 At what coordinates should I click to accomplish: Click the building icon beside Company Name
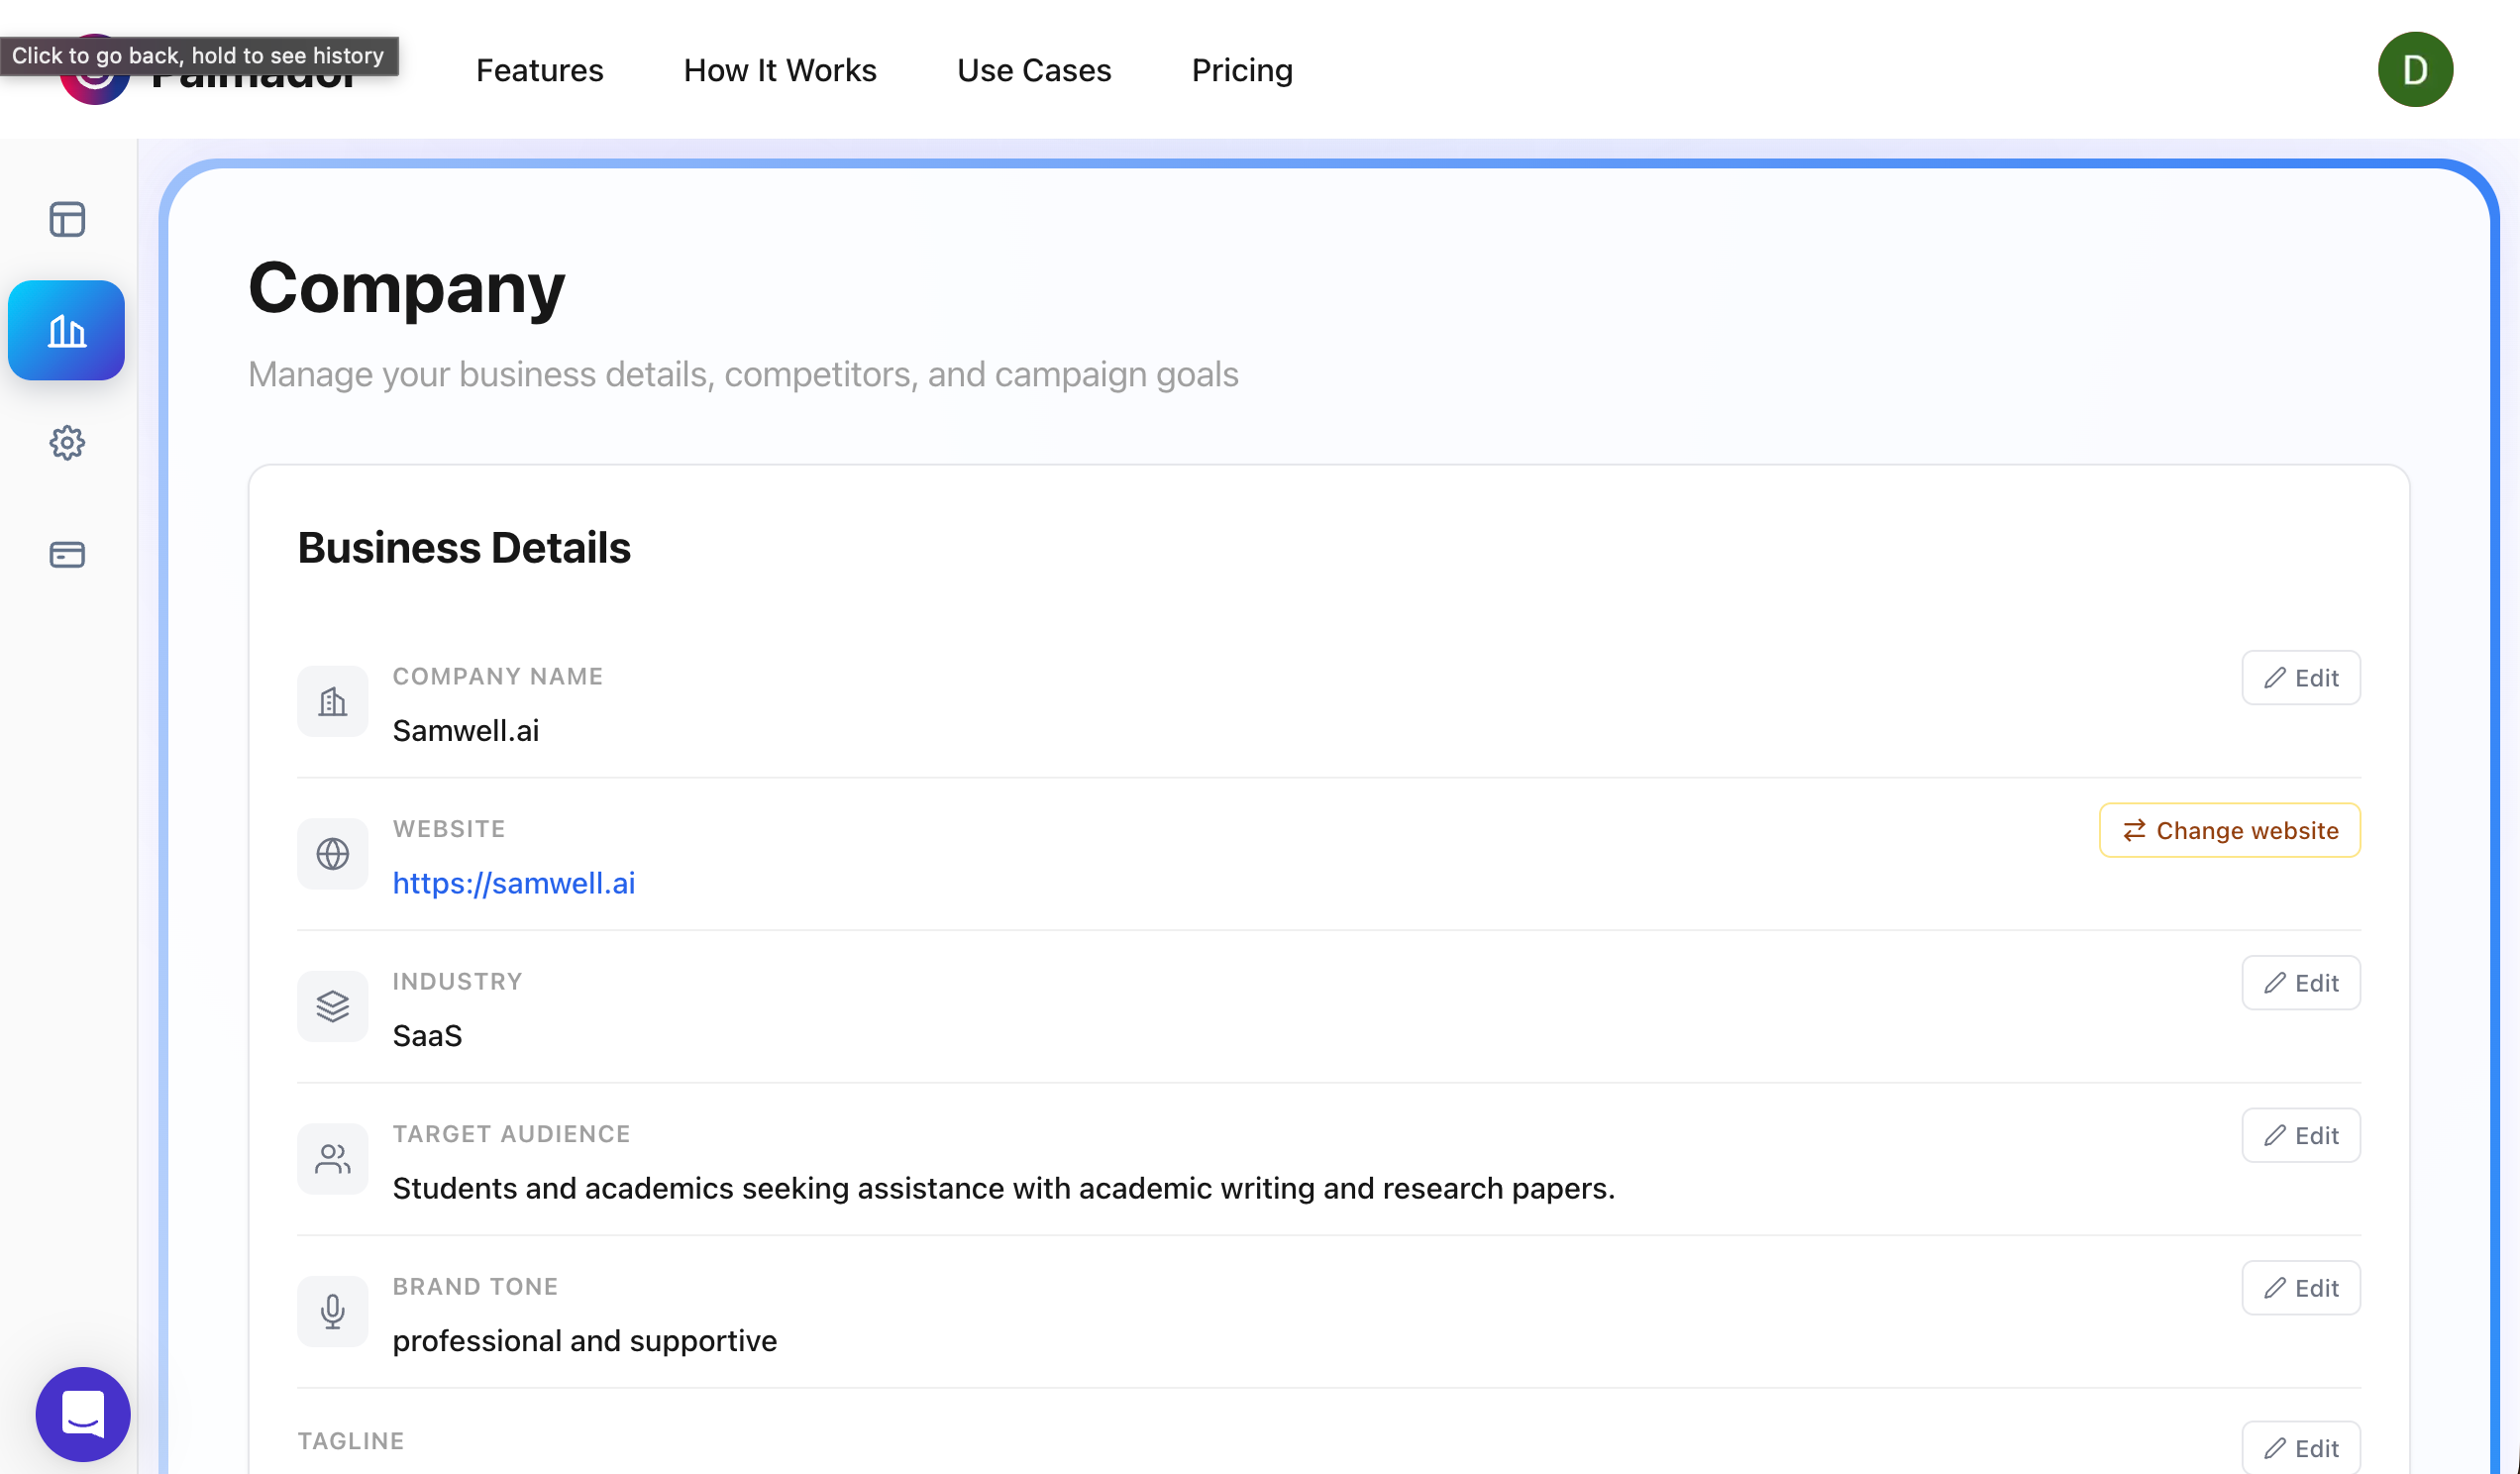333,702
